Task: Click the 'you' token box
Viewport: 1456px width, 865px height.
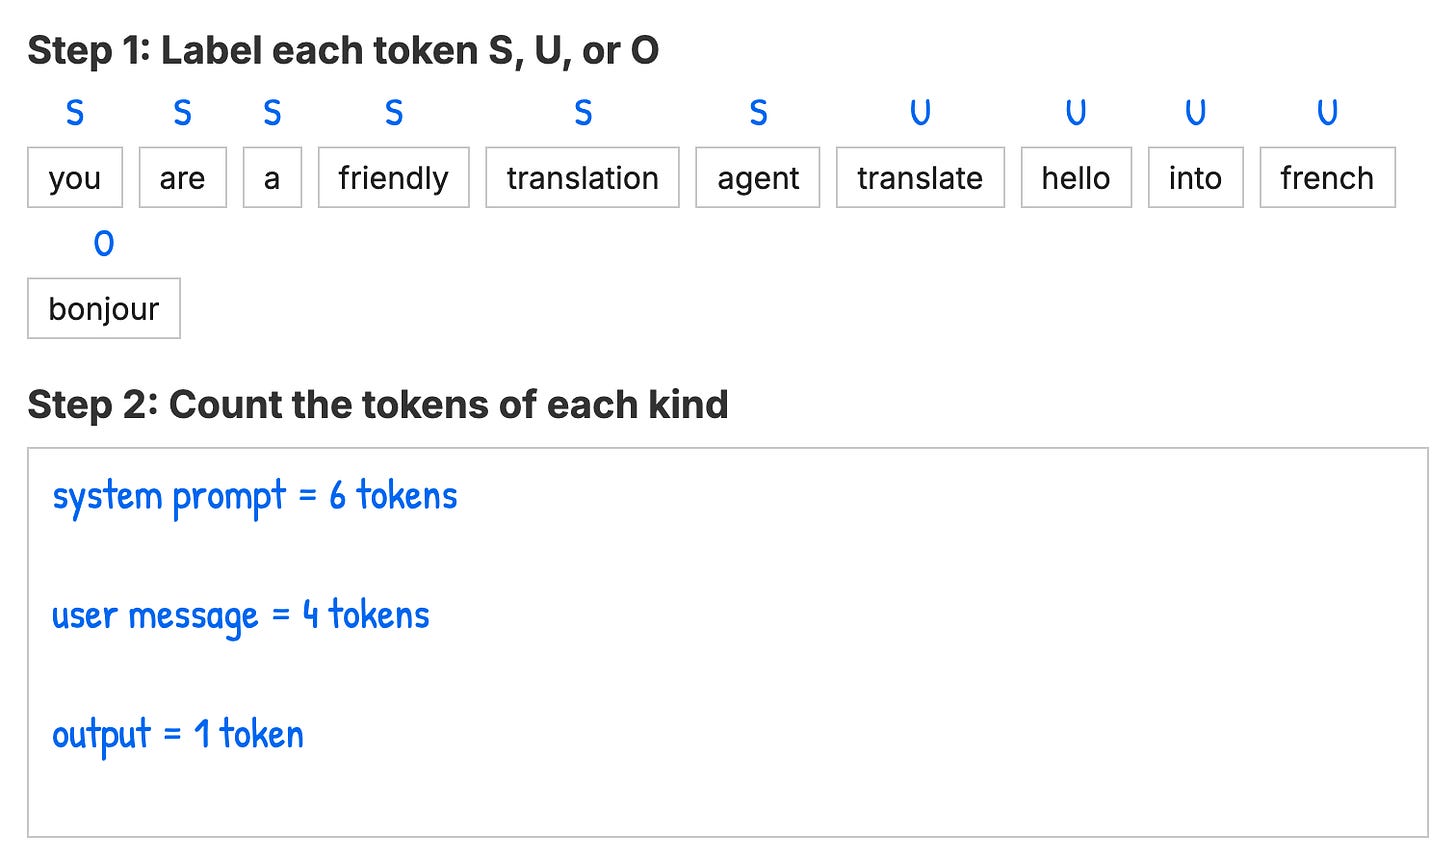Action: click(x=75, y=178)
